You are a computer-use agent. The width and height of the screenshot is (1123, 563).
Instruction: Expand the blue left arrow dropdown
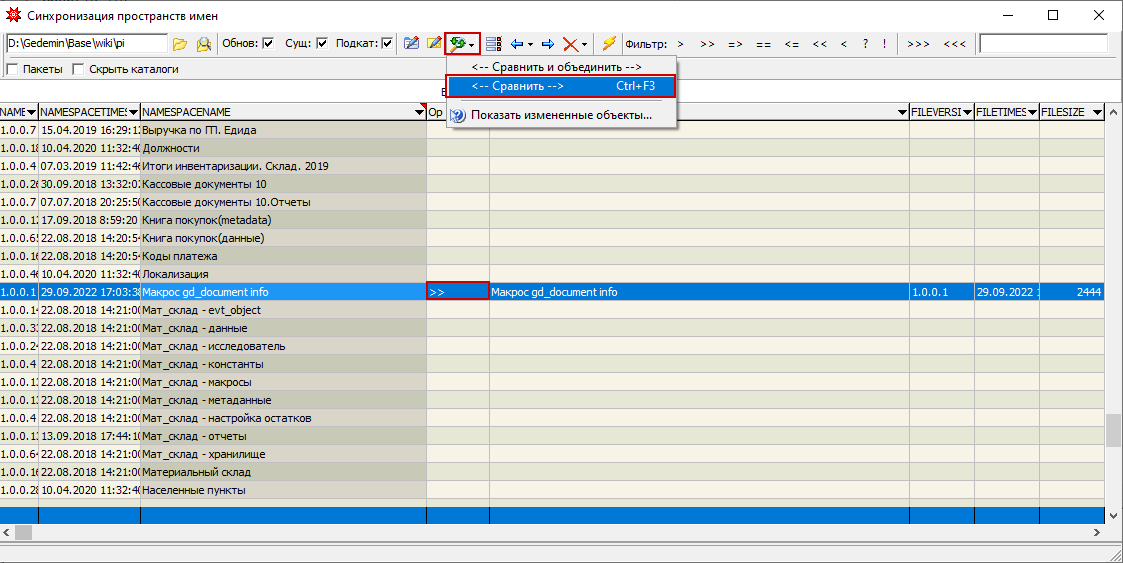click(x=531, y=44)
